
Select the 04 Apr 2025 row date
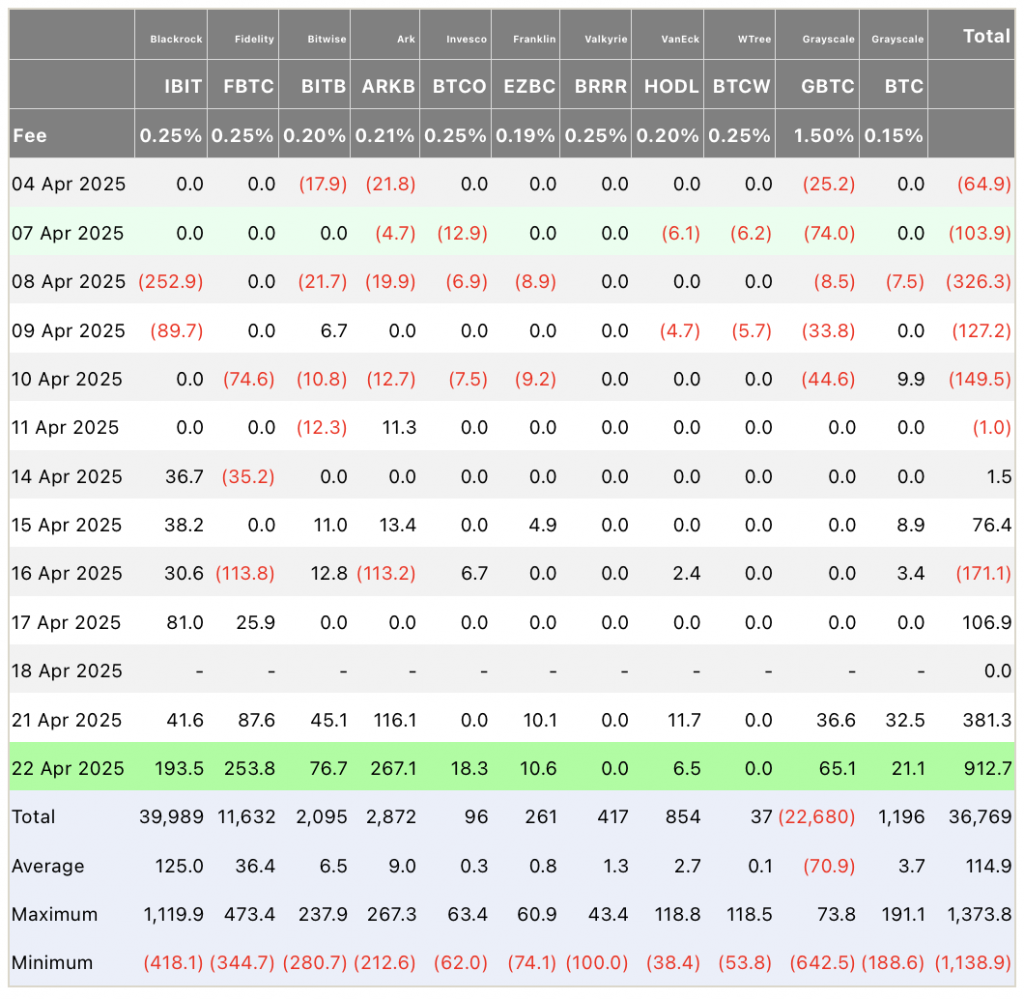coord(69,184)
